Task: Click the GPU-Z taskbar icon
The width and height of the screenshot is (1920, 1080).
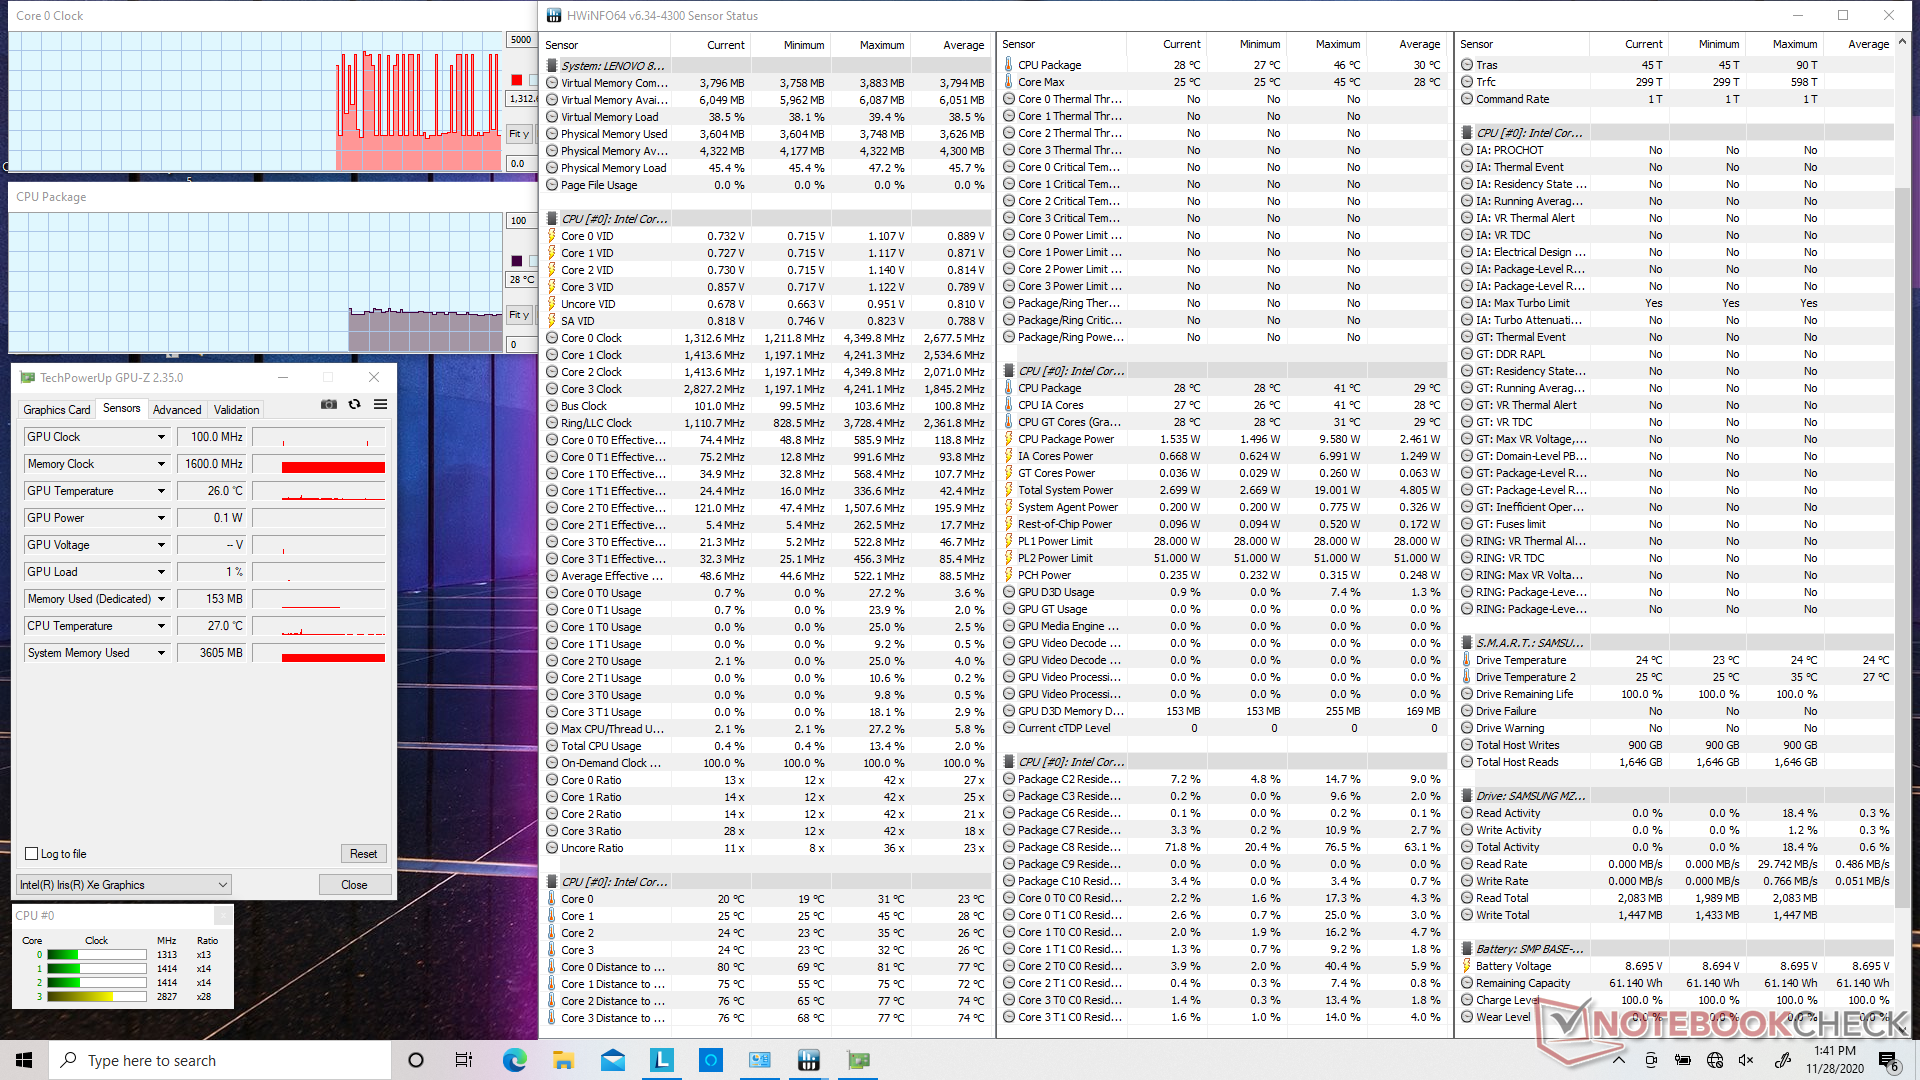Action: pos(858,1060)
